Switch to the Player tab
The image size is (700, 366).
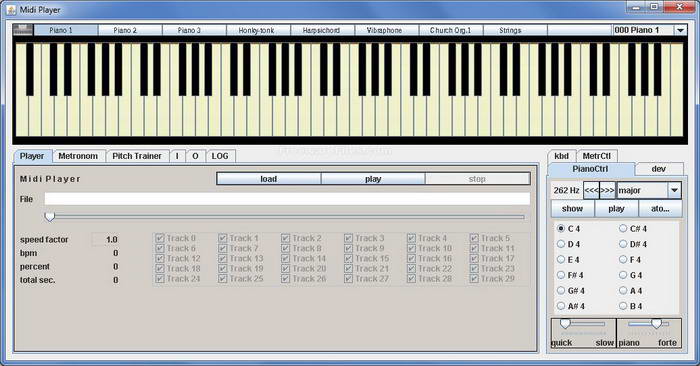[32, 156]
